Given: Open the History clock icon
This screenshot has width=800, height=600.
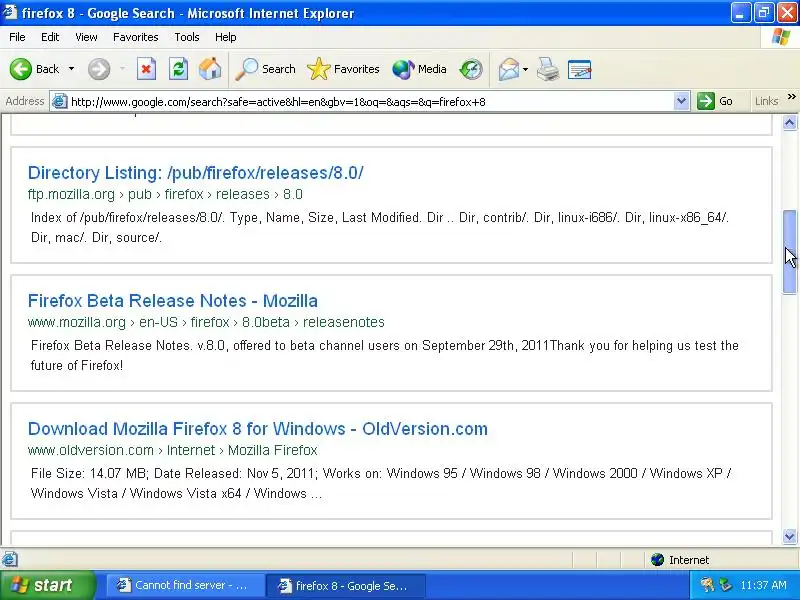Looking at the screenshot, I should (x=470, y=69).
